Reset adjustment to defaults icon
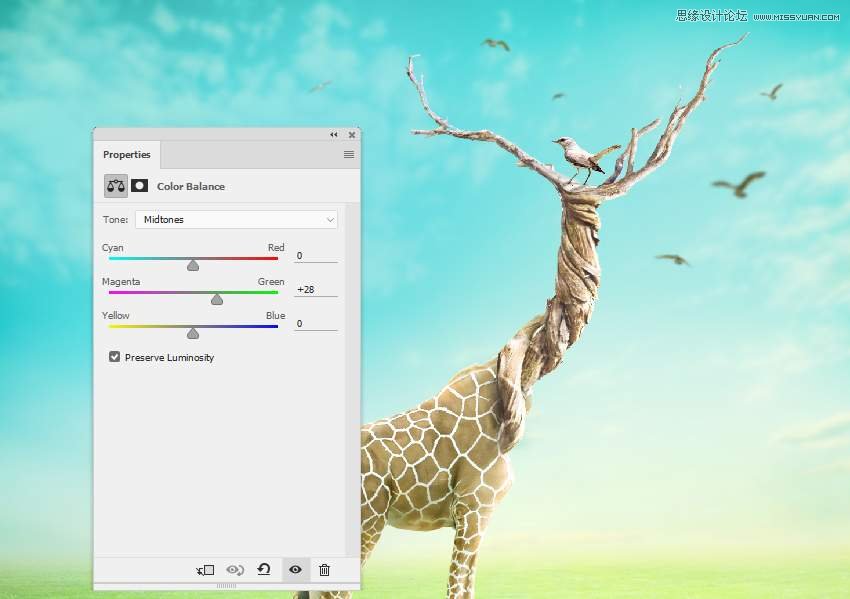850x599 pixels. click(x=264, y=570)
